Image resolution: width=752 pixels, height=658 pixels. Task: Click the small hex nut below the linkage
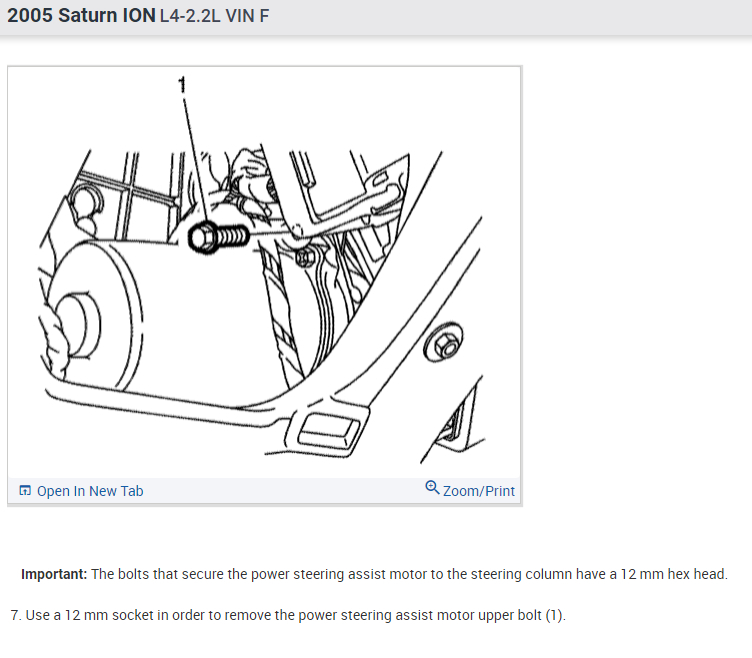[x=305, y=258]
